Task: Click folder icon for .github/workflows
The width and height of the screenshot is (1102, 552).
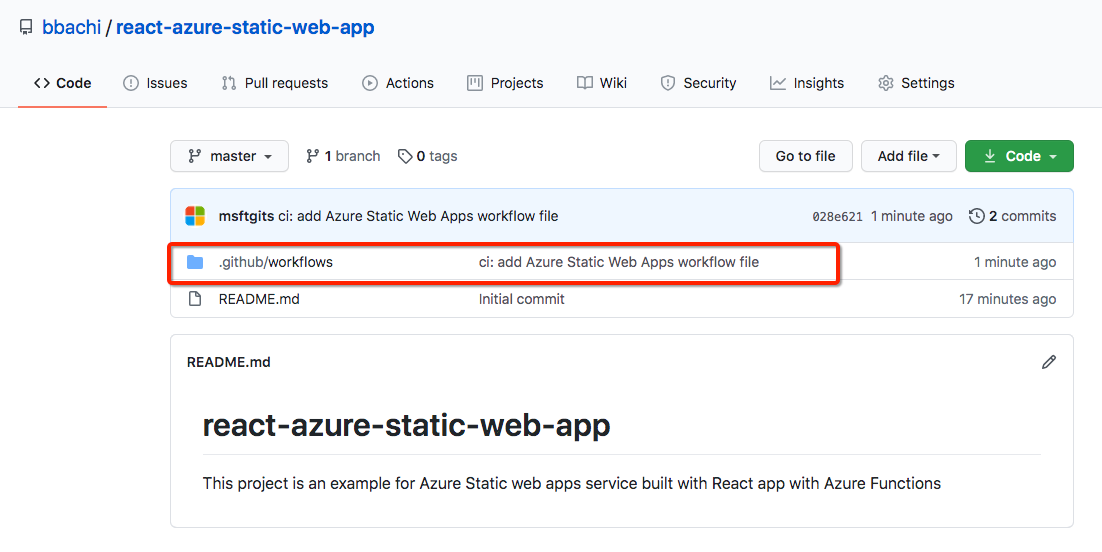Action: pyautogui.click(x=195, y=262)
